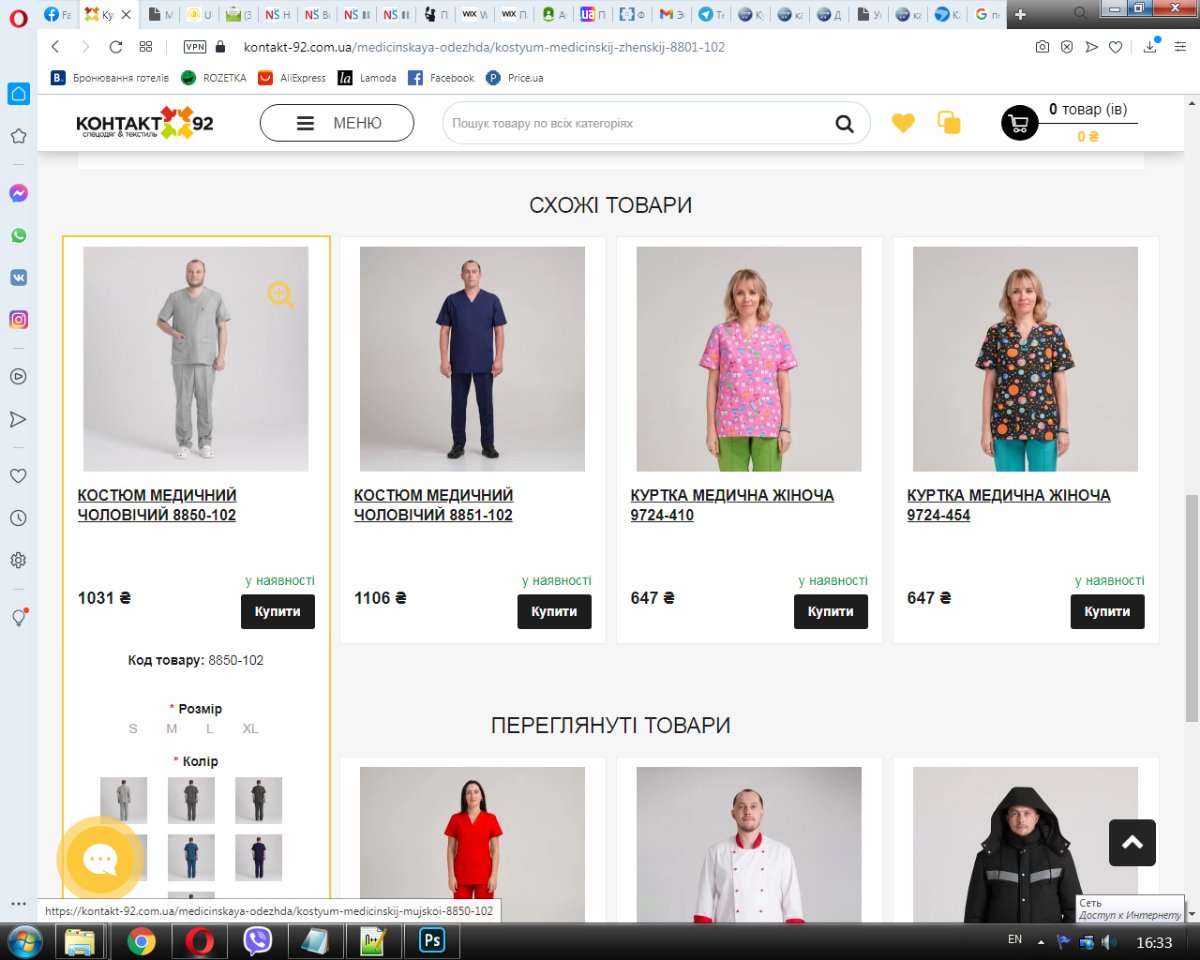Open Messenger in the Opera sidebar
1200x960 pixels.
18,194
